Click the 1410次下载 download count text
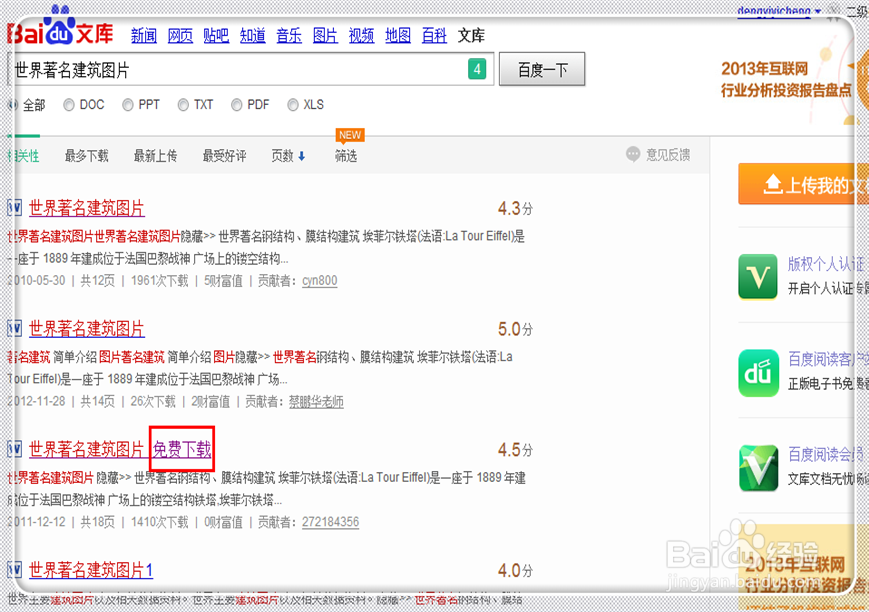Image resolution: width=869 pixels, height=612 pixels. [x=160, y=522]
